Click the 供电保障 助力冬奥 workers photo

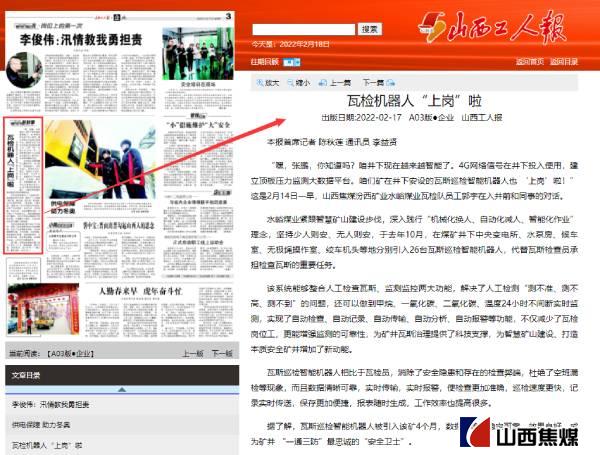tap(100, 159)
